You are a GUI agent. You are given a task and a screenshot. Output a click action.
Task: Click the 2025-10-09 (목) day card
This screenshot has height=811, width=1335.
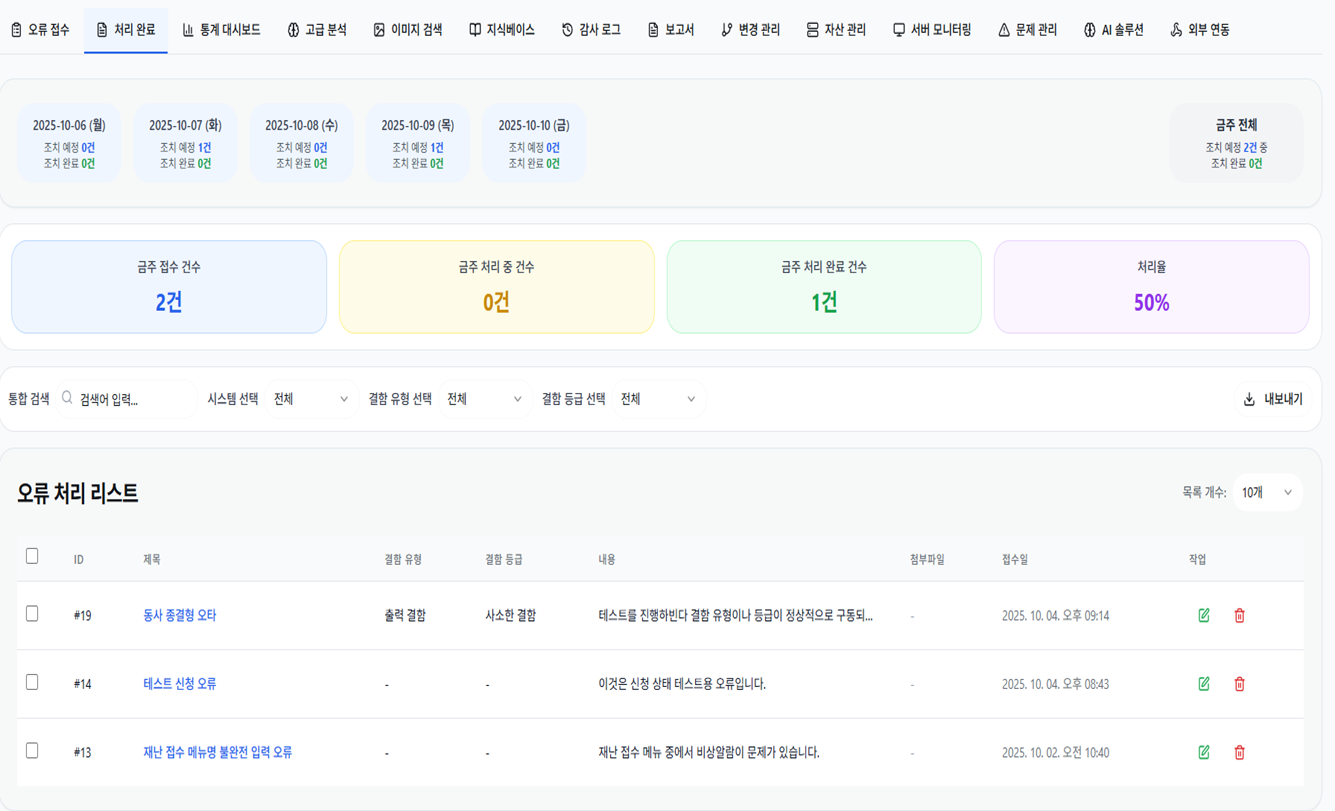tap(417, 143)
